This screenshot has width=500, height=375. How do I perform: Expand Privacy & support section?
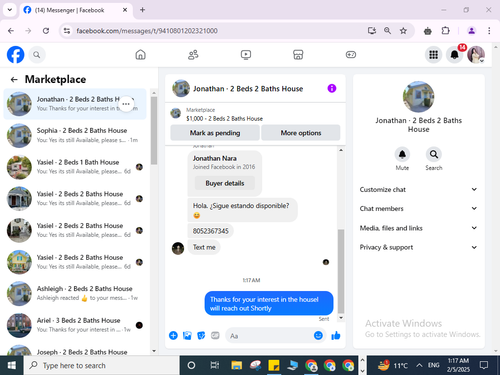click(x=418, y=247)
